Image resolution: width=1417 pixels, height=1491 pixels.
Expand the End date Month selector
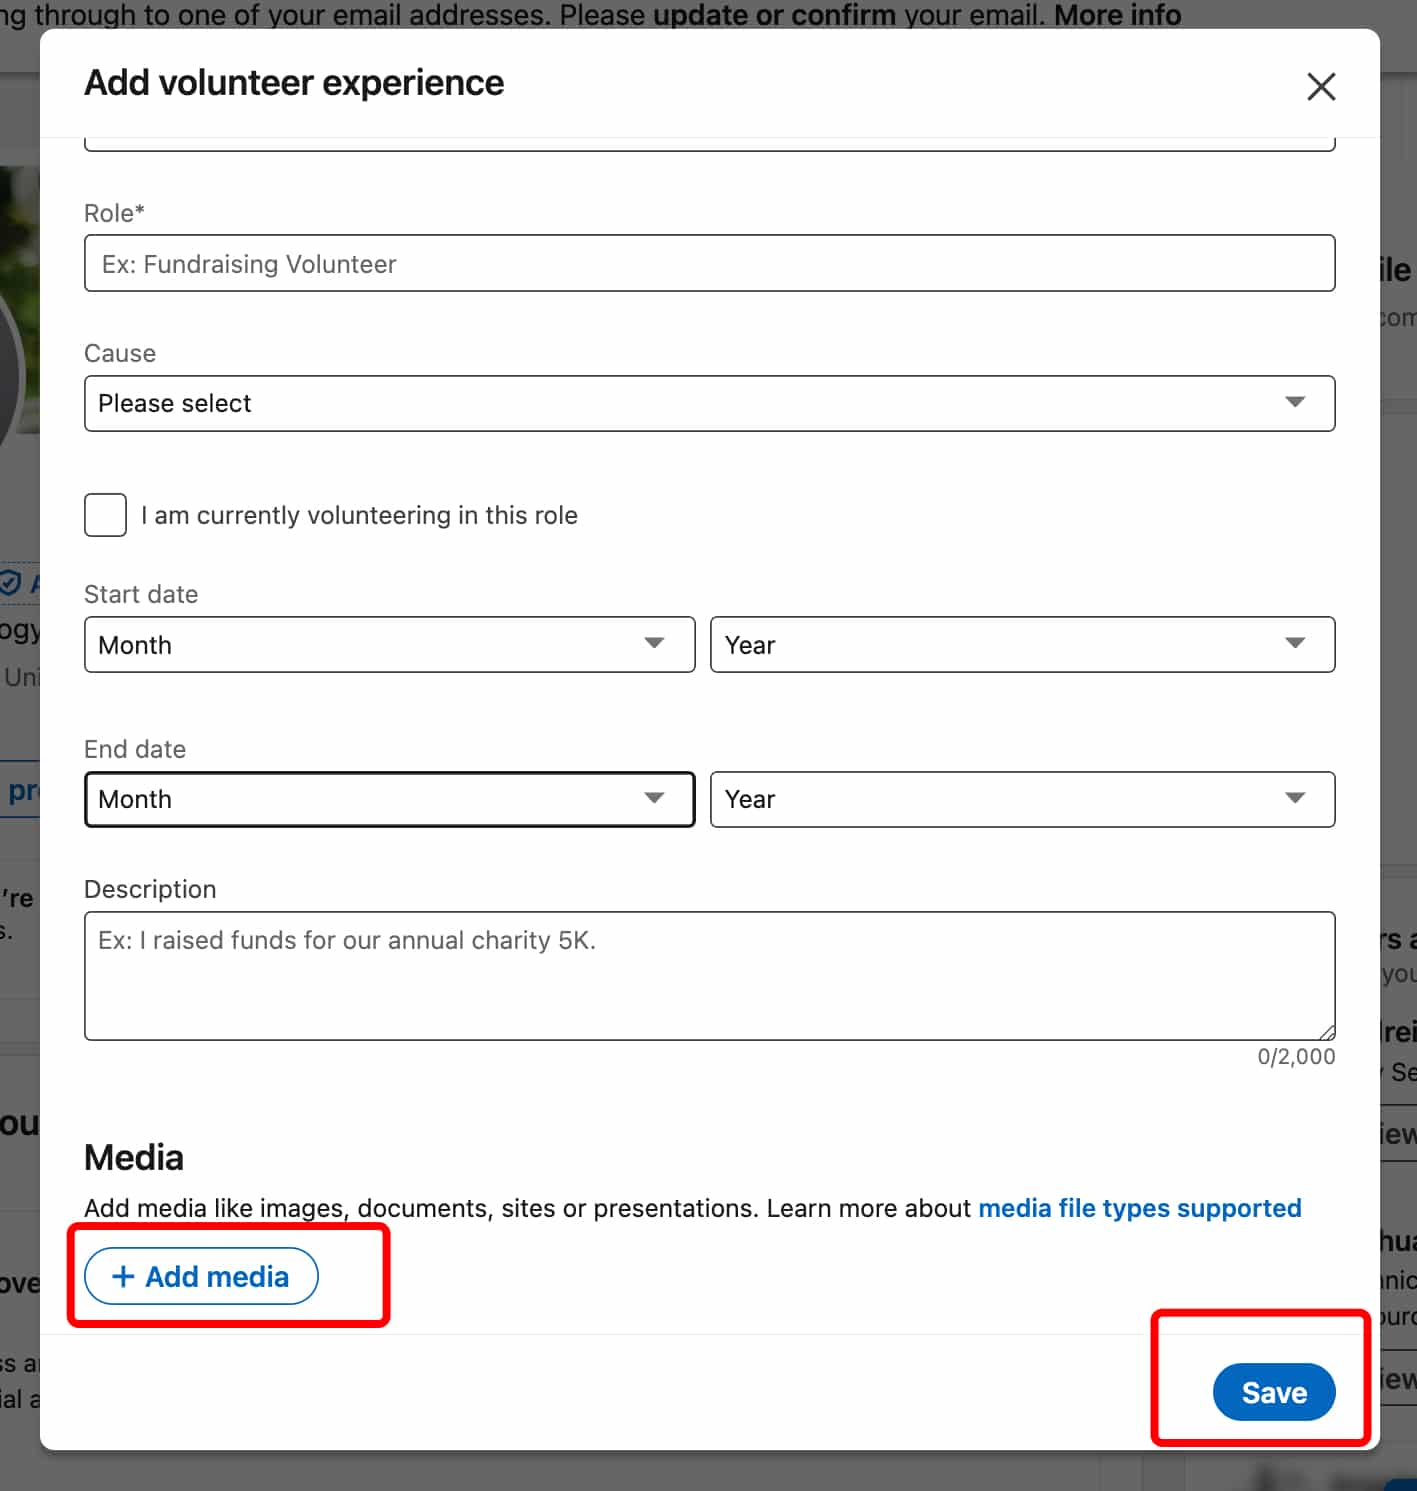389,799
